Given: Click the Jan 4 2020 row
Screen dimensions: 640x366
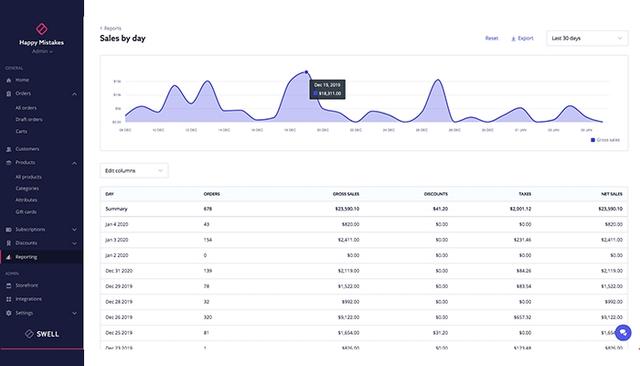Looking at the screenshot, I should [x=364, y=224].
